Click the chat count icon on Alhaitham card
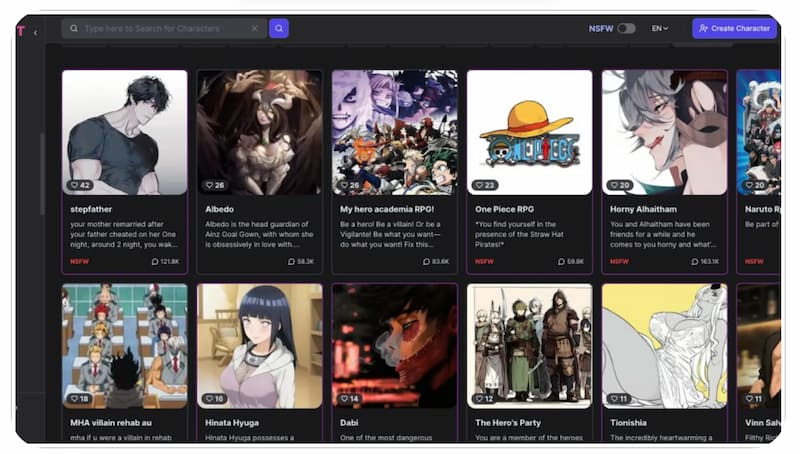This screenshot has width=800, height=454. (x=695, y=262)
